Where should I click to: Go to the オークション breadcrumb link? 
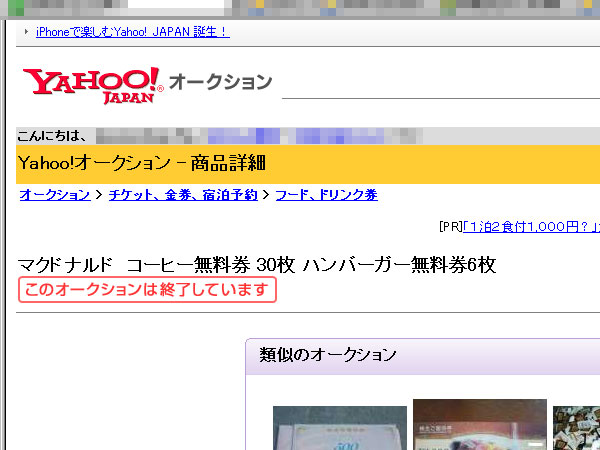(x=55, y=195)
